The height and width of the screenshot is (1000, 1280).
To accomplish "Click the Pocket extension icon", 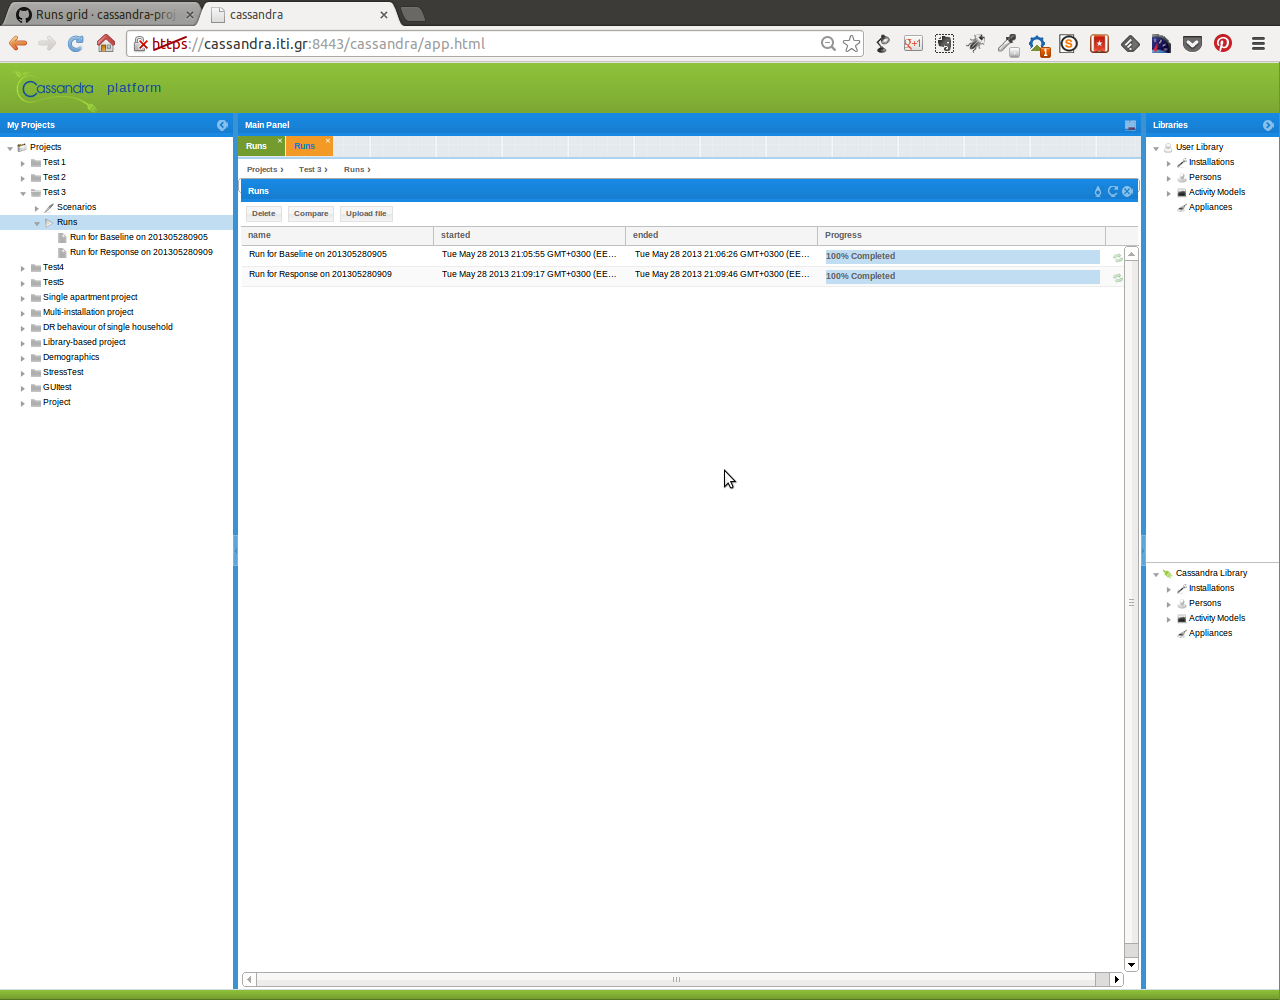I will pos(1192,43).
